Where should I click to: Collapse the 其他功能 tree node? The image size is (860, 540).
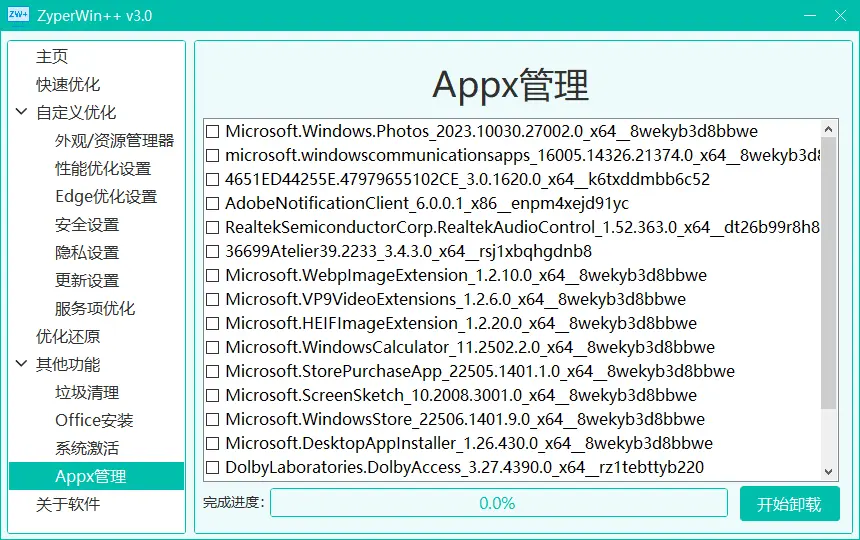(x=21, y=363)
